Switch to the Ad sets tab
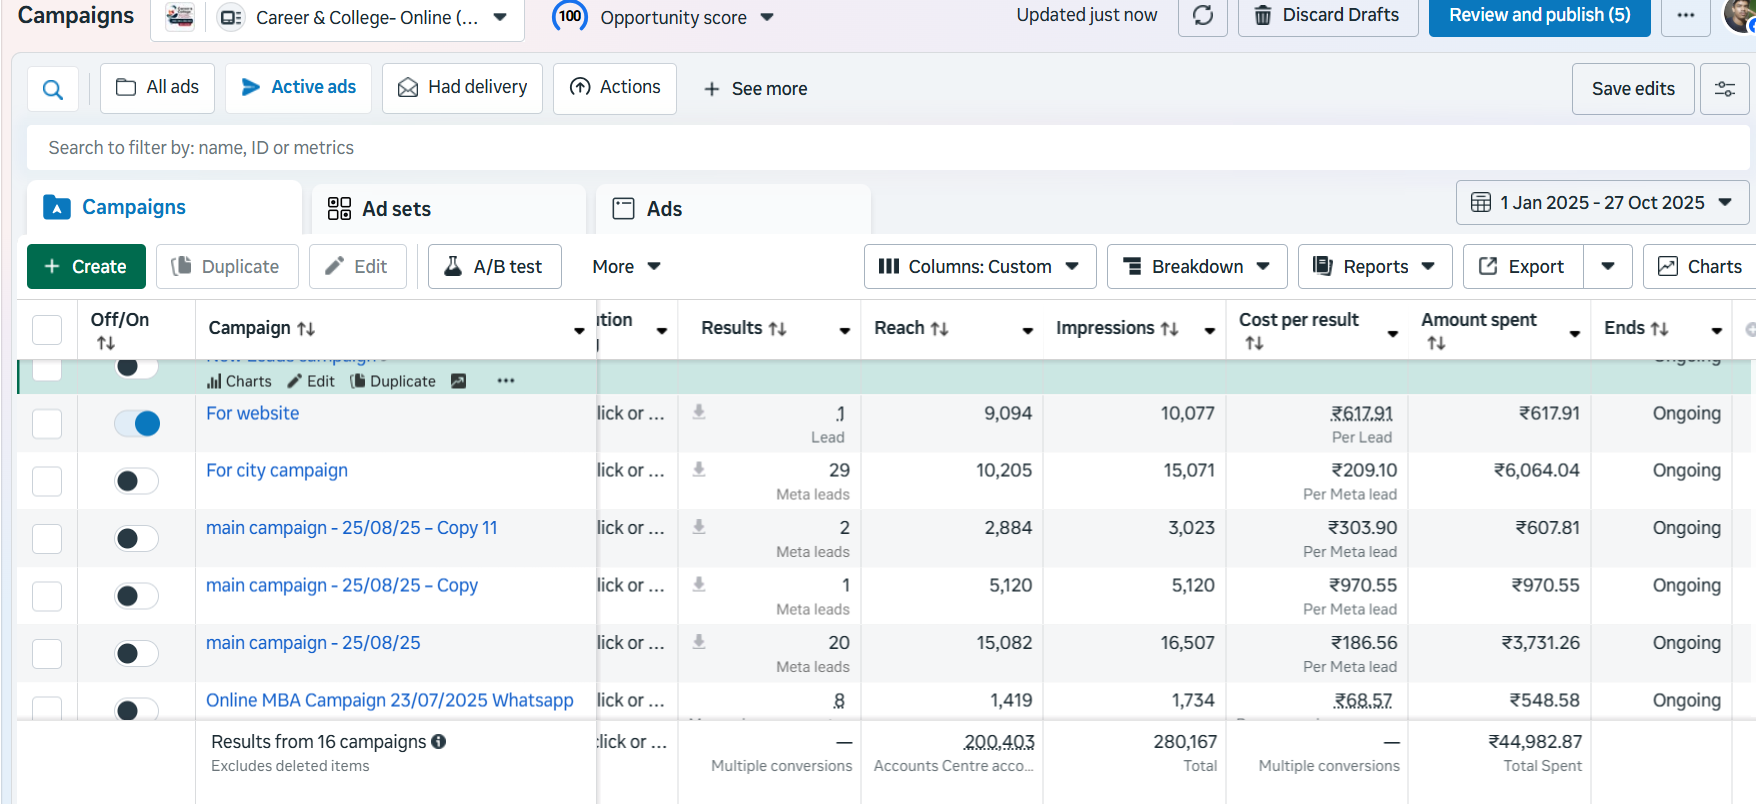The image size is (1756, 804). pos(396,209)
